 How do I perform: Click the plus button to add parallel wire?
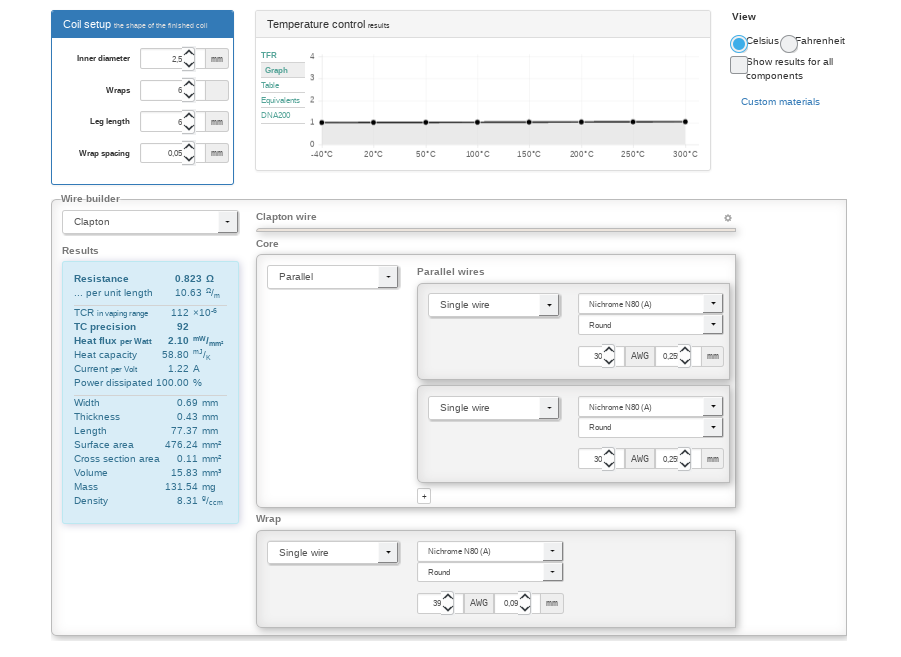coord(424,496)
